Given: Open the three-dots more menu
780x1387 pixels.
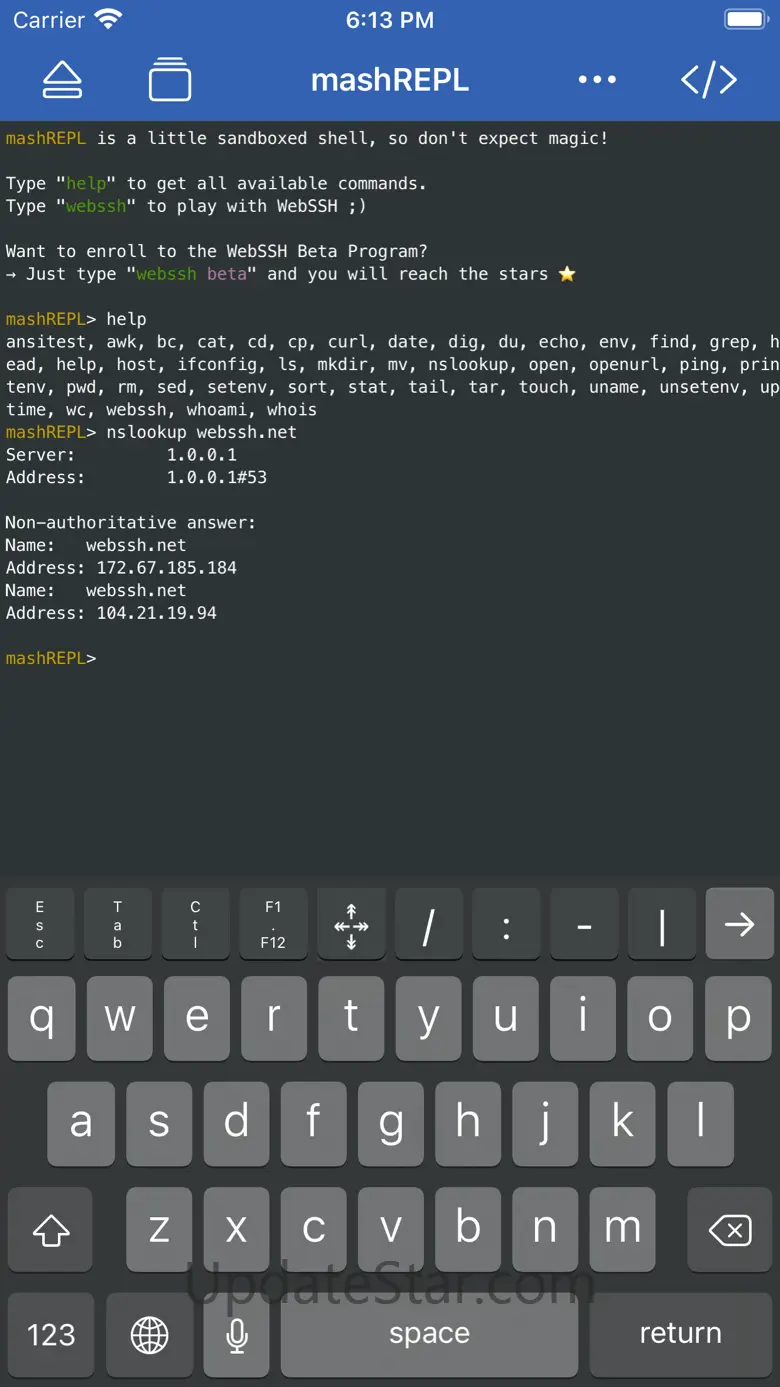Looking at the screenshot, I should (597, 80).
